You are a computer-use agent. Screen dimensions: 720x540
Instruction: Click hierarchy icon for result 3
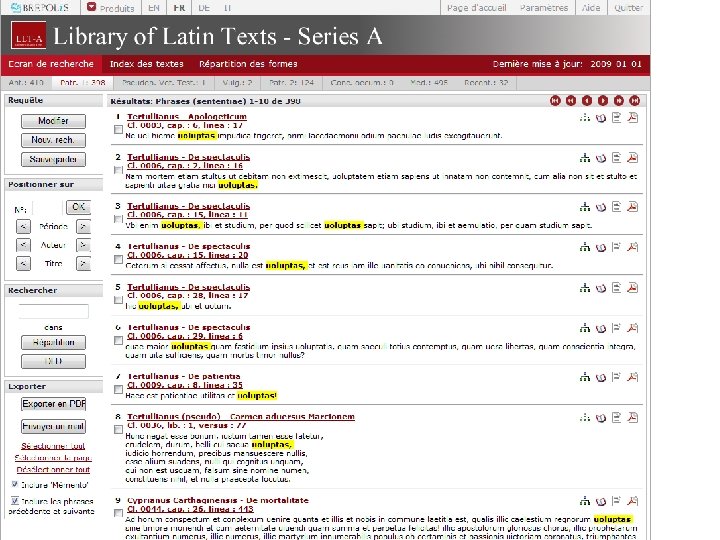585,207
